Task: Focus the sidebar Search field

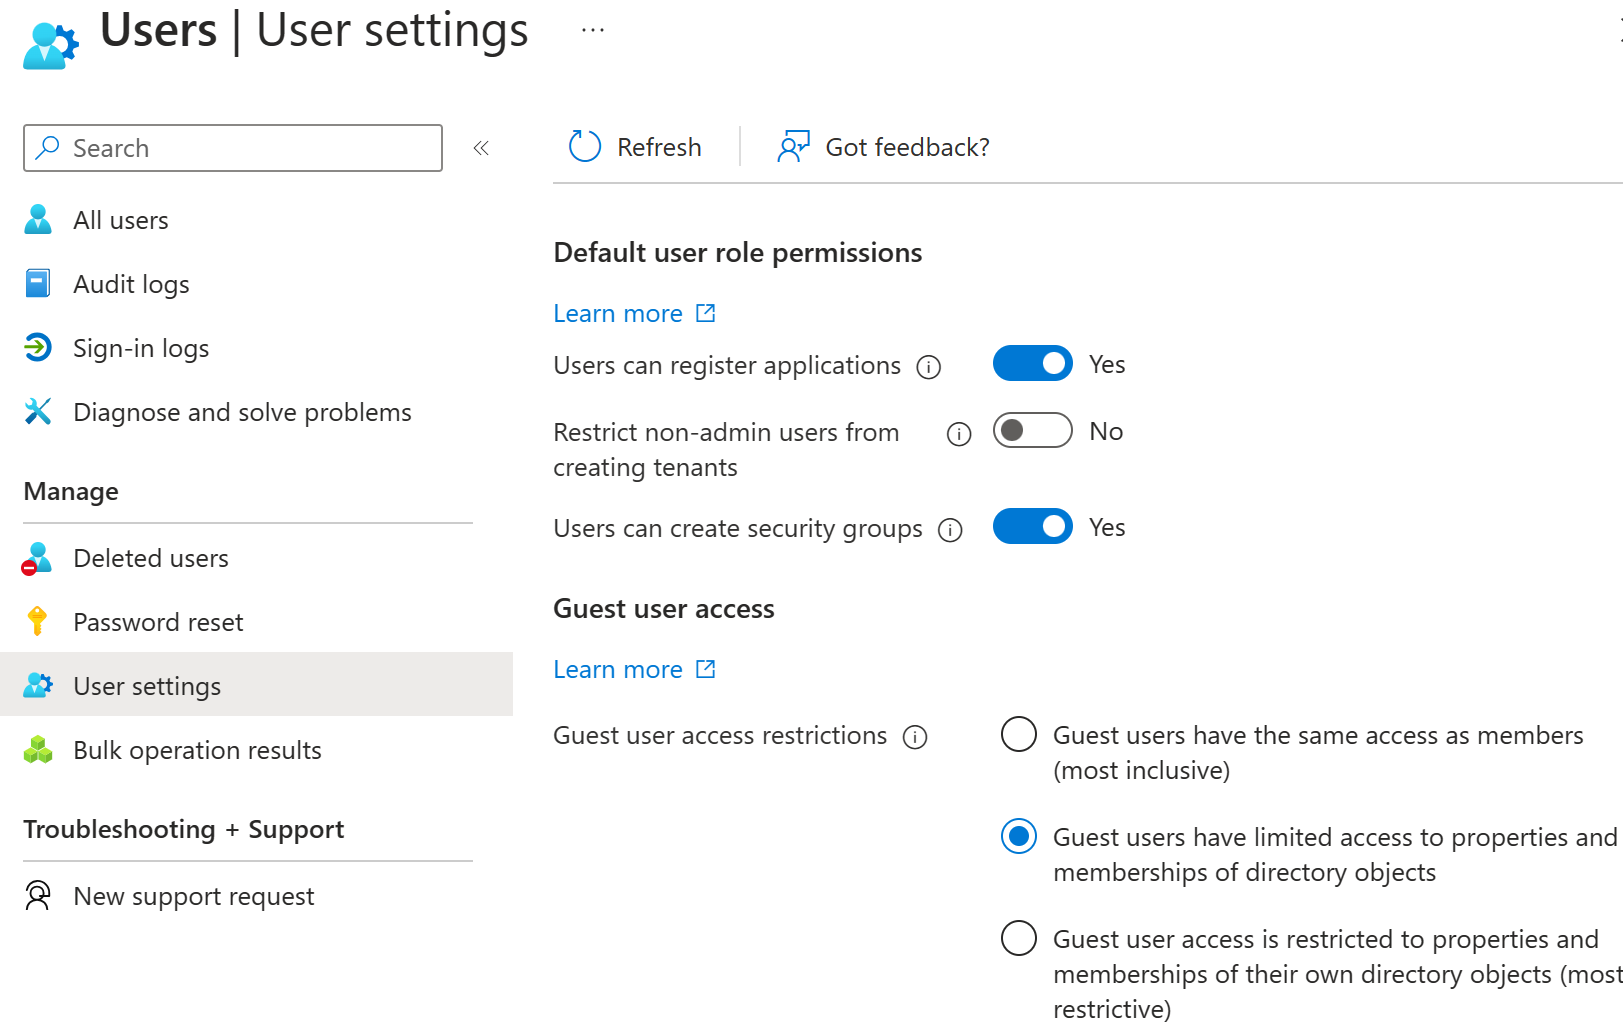Action: (233, 148)
